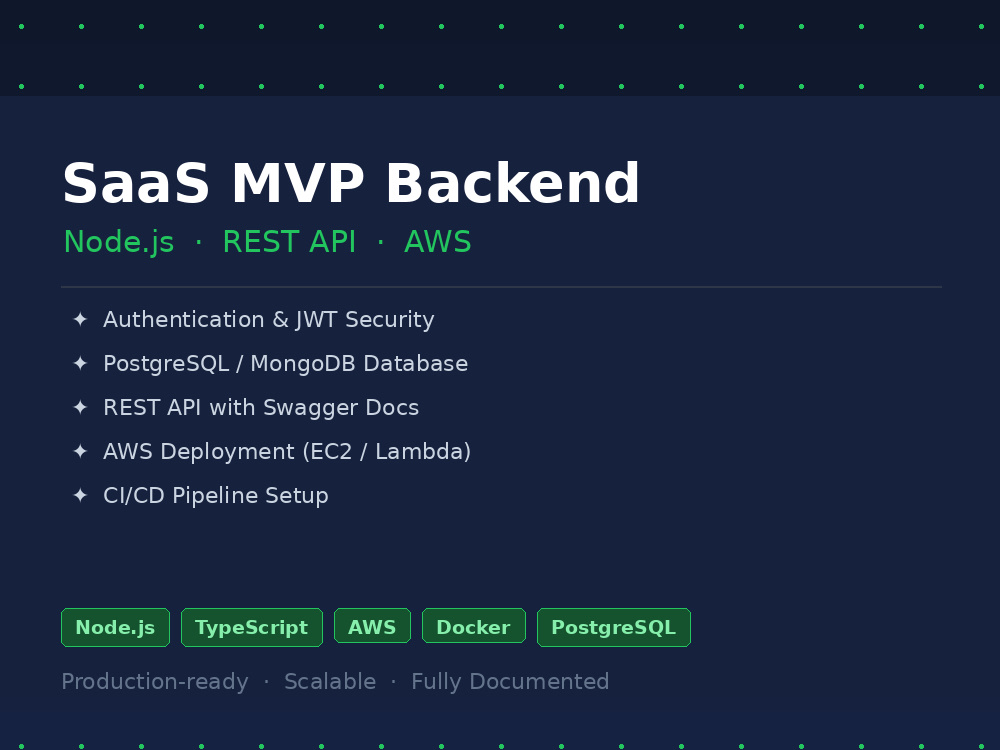The height and width of the screenshot is (750, 1000).
Task: Select Authentication & JWT Security line
Action: click(x=268, y=320)
